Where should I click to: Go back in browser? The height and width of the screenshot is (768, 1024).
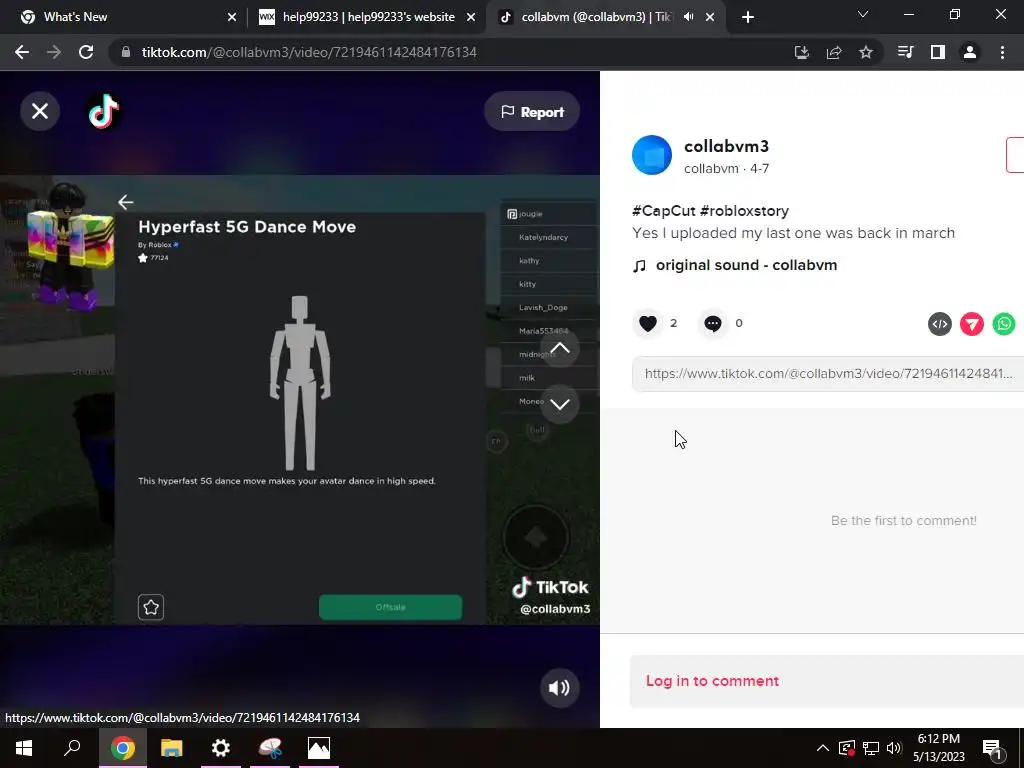(x=22, y=52)
